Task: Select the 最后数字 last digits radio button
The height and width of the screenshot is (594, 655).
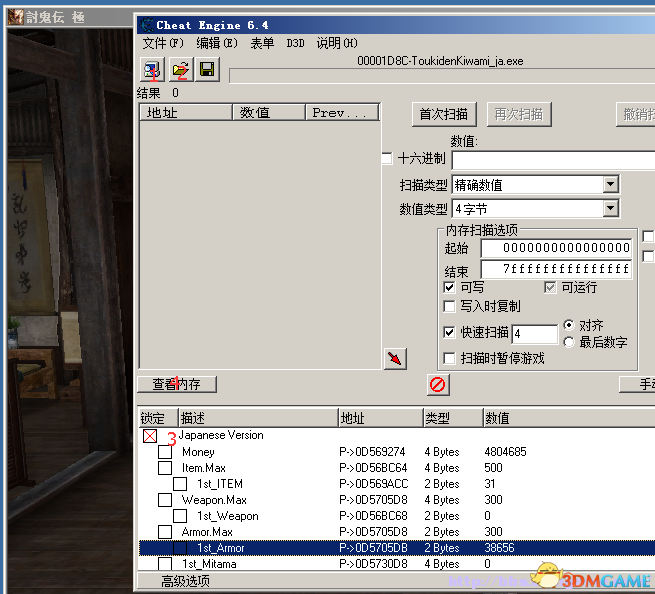Action: pos(569,342)
